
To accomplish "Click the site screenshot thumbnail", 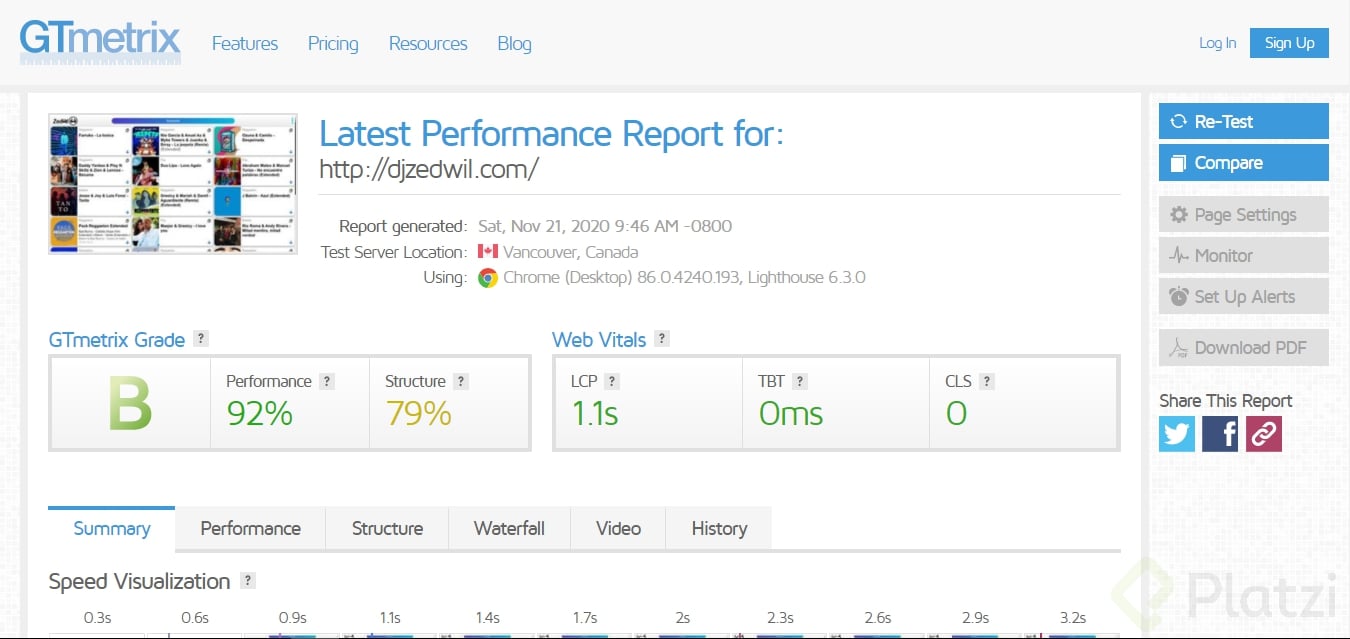I will coord(173,184).
